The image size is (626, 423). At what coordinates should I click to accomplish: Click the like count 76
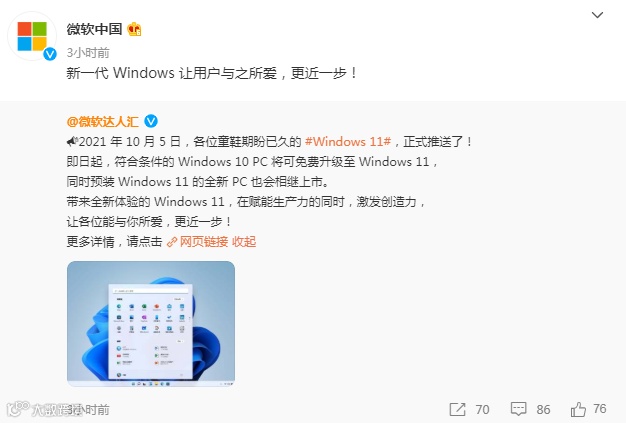click(600, 409)
